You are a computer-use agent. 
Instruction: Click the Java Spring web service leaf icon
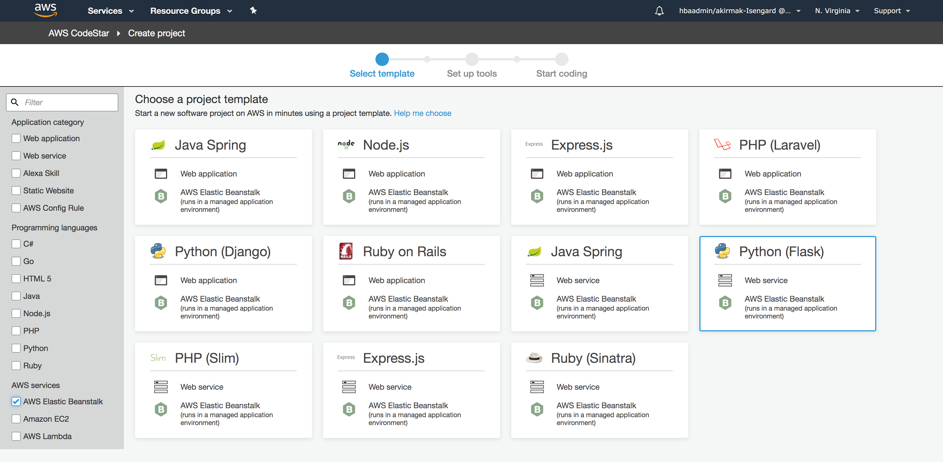(534, 251)
